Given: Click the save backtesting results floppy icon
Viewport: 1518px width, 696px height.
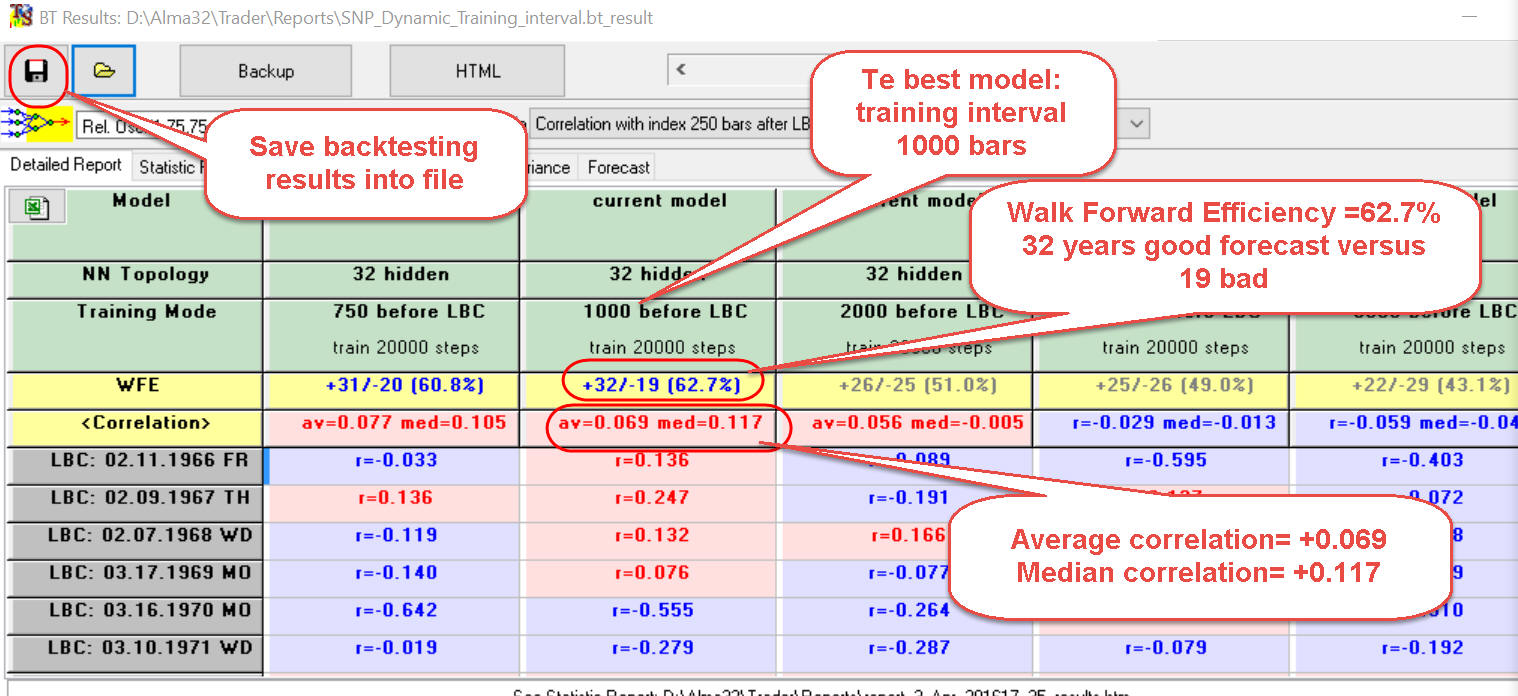Looking at the screenshot, I should [x=36, y=71].
